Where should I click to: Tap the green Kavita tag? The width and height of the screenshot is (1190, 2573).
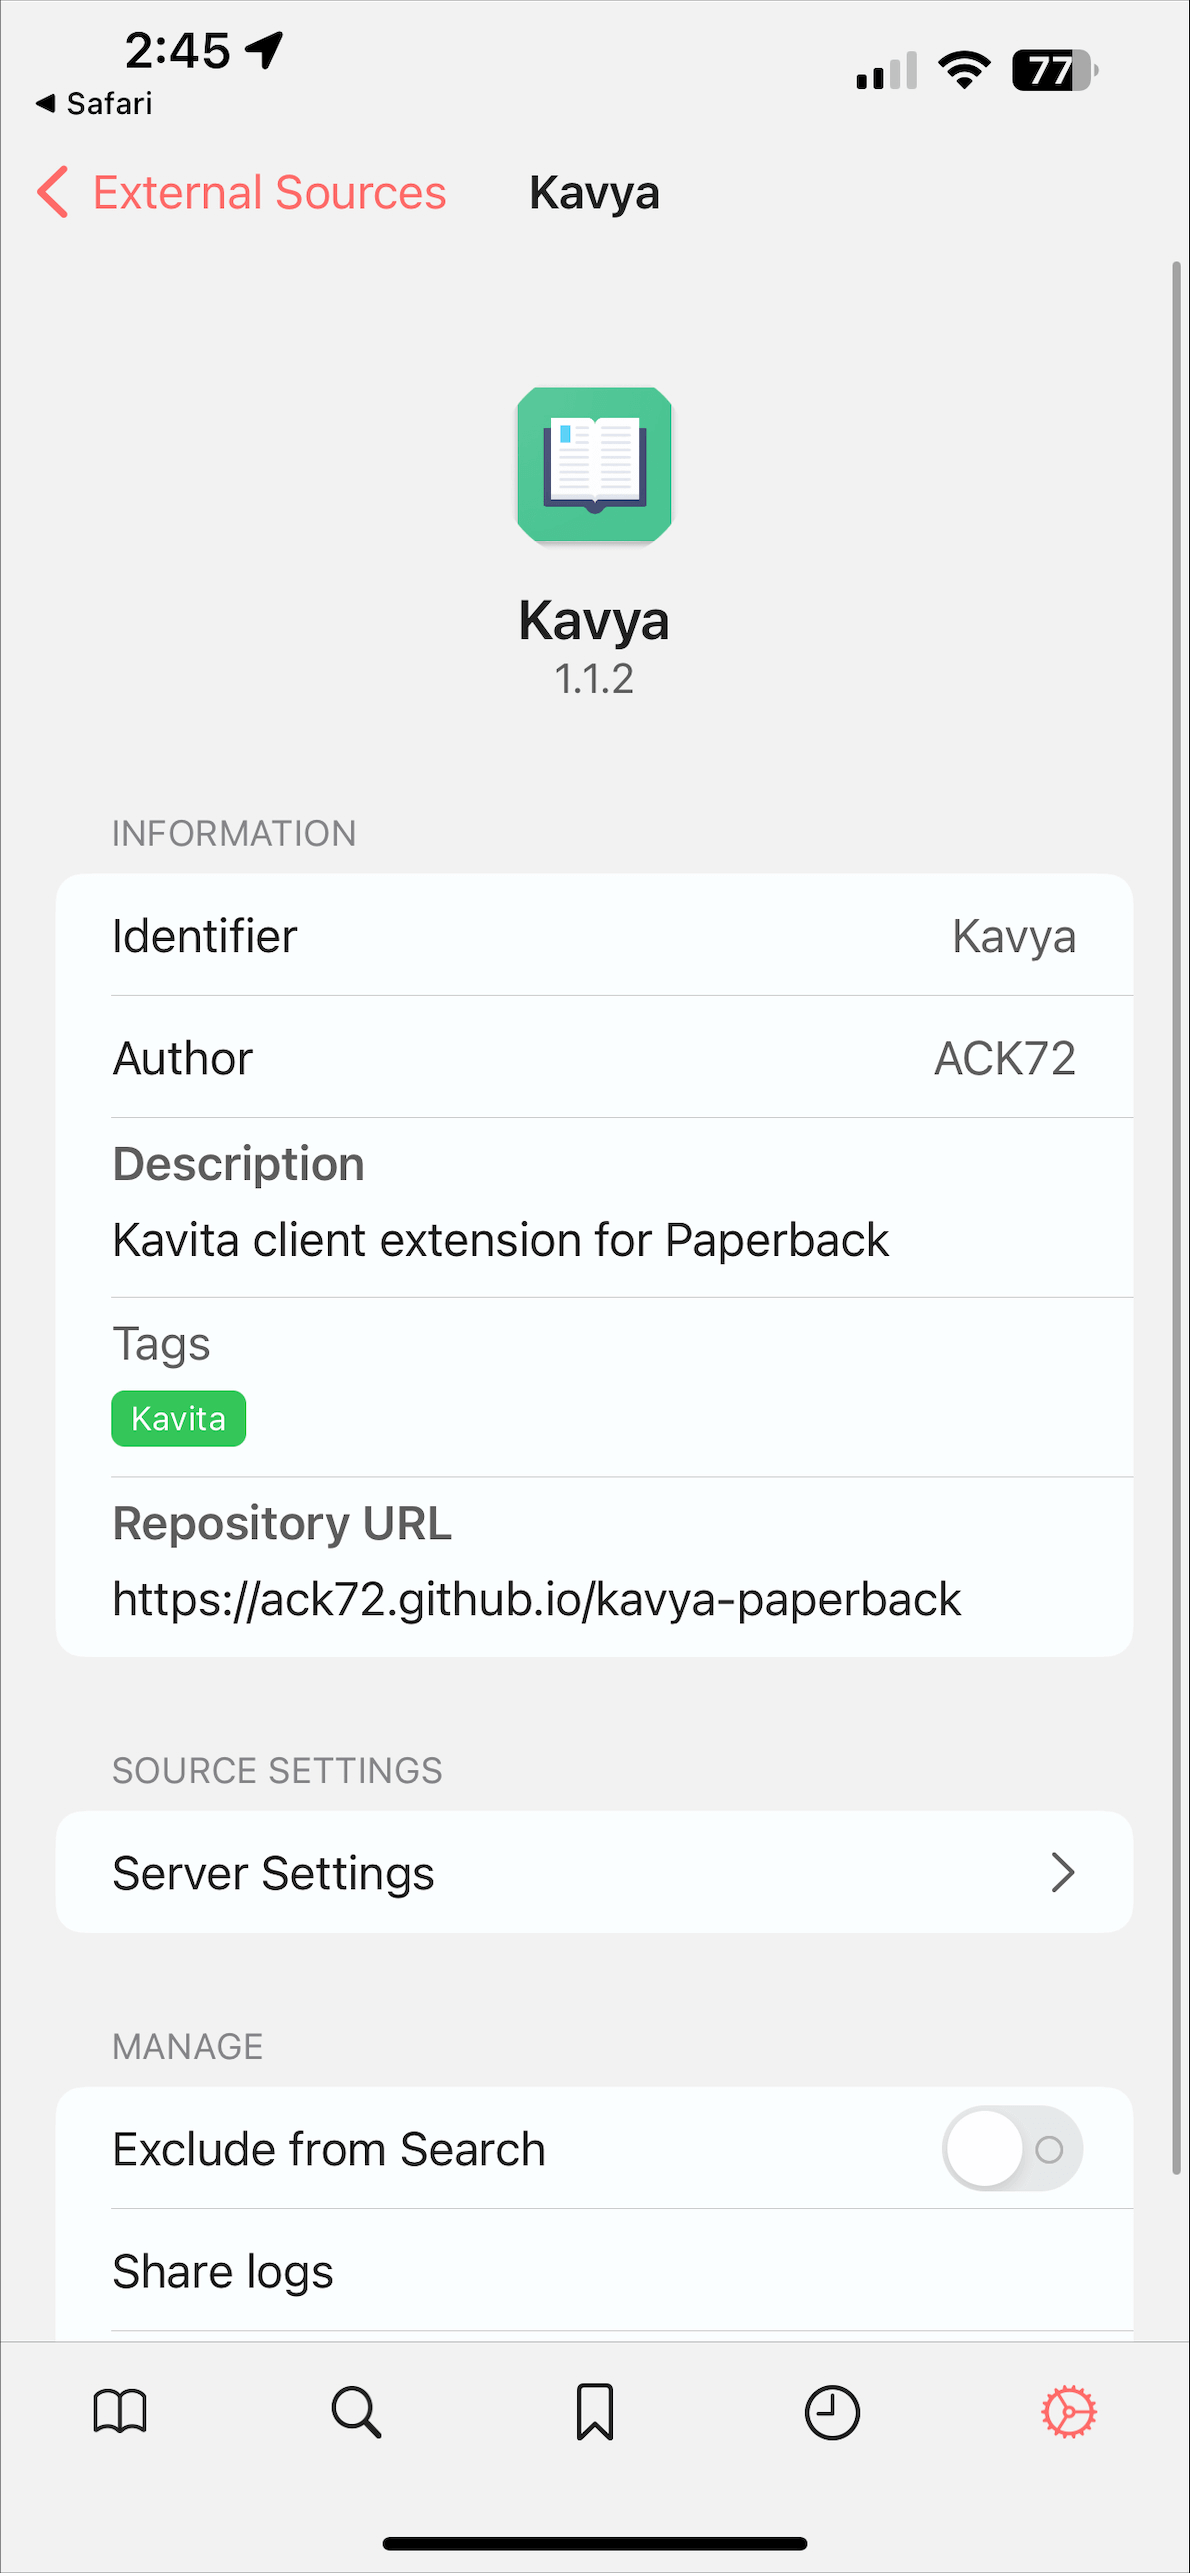click(x=178, y=1418)
